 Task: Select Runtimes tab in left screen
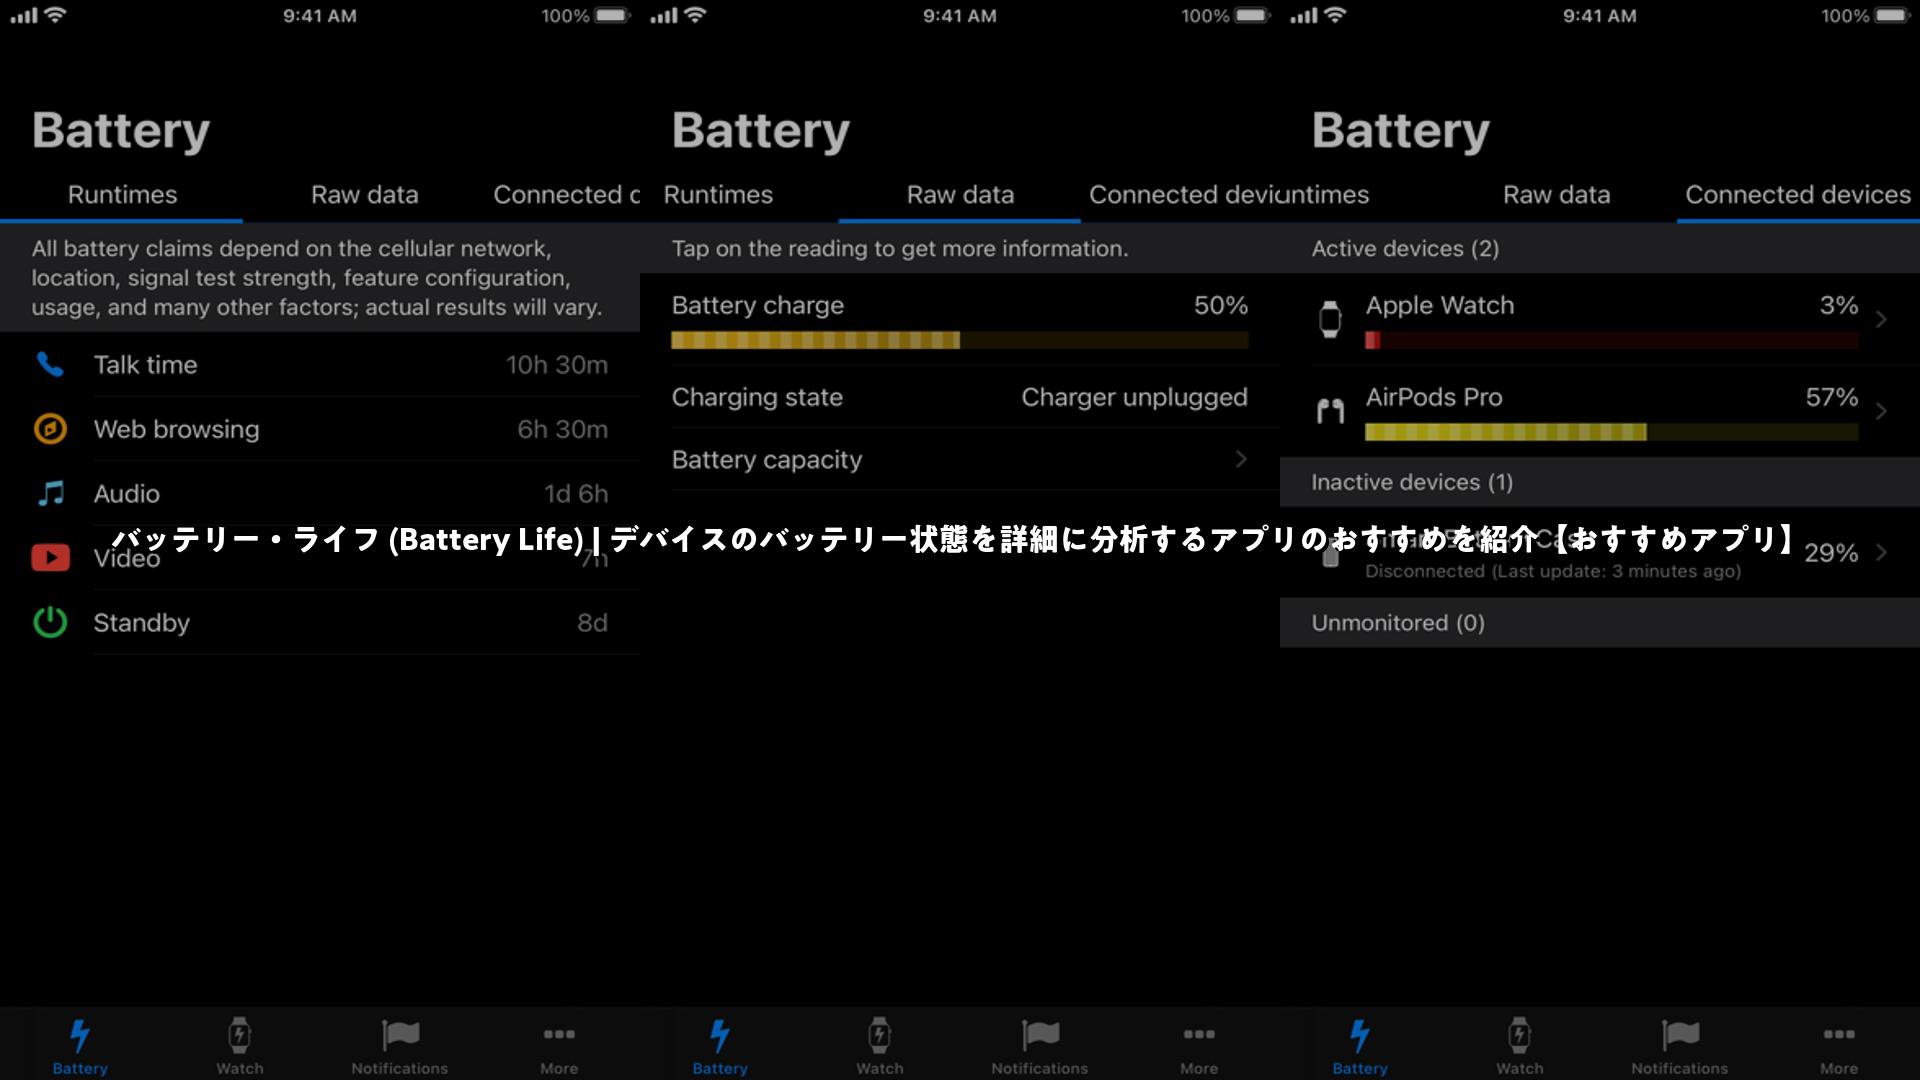click(122, 195)
